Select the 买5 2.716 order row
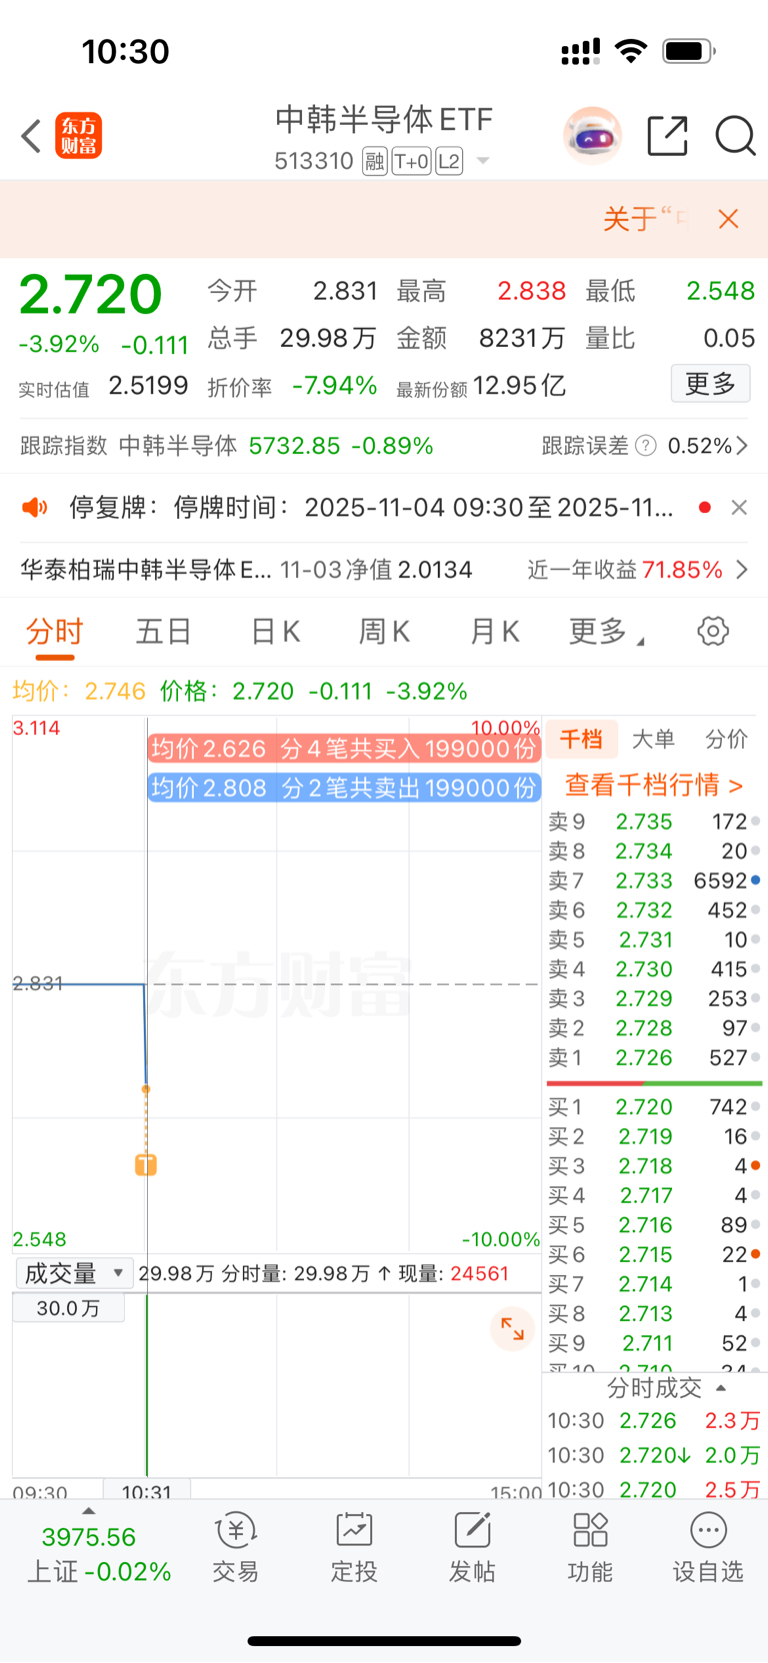The image size is (768, 1663). 654,1226
